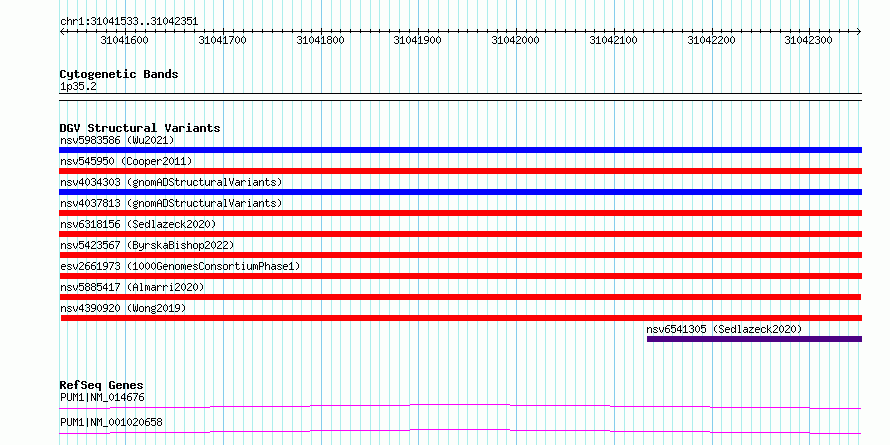This screenshot has height=445, width=890.
Task: Select the red nsv545950 (Cooper2011) variant bar
Action: pyautogui.click(x=460, y=171)
